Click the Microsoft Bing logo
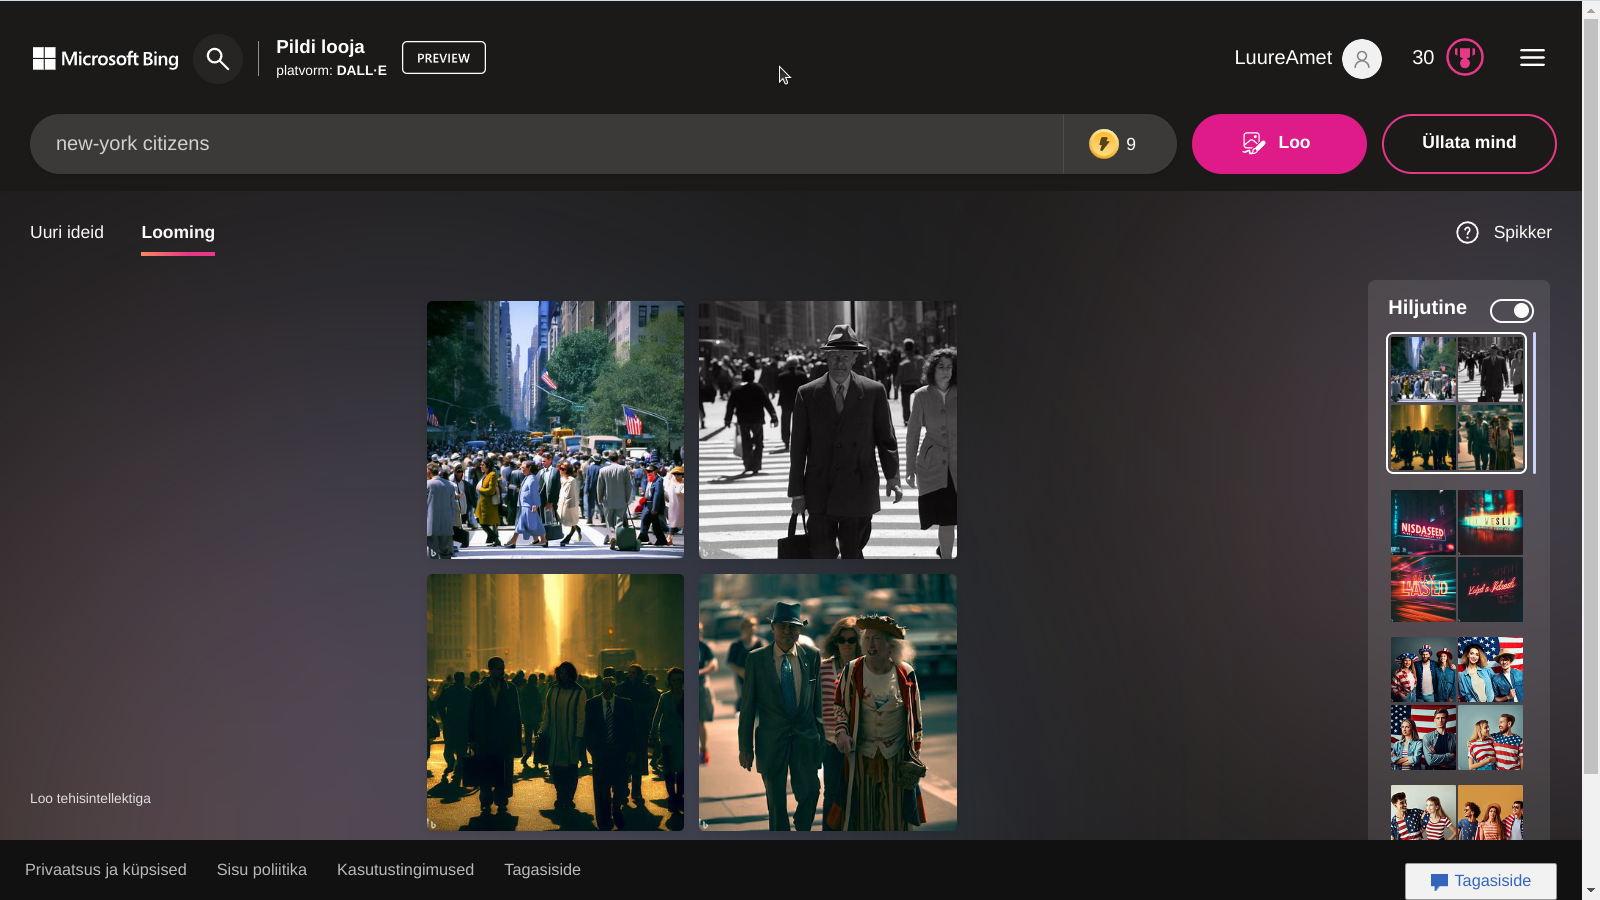Screen dimensions: 1600x900 105,59
